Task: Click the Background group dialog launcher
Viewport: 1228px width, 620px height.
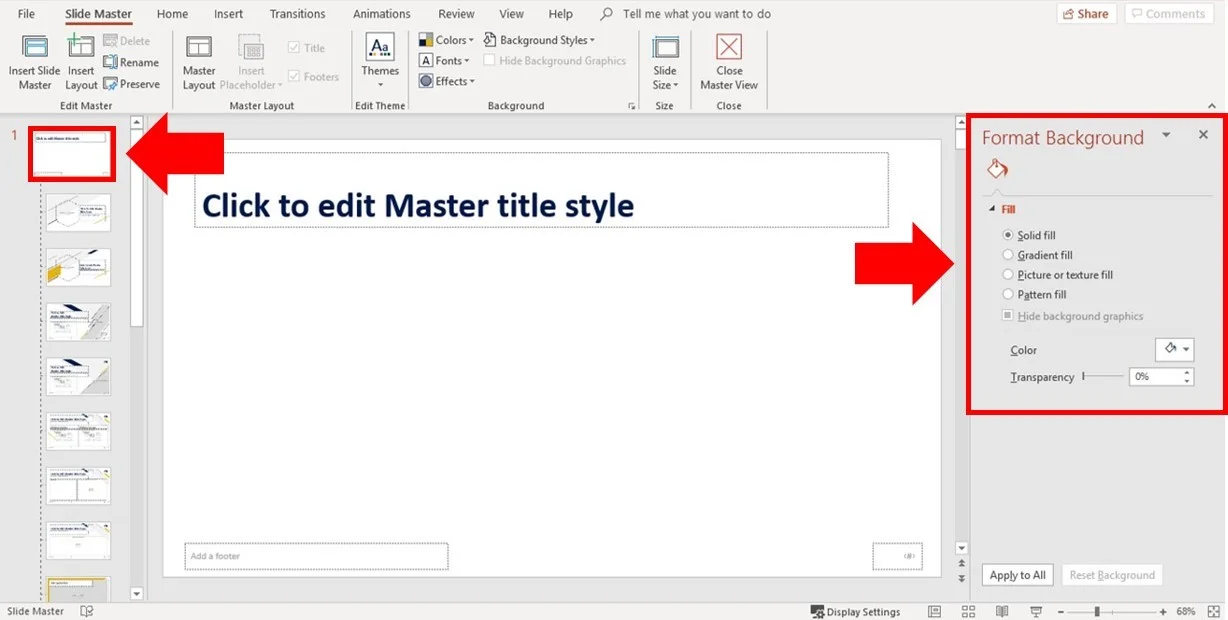Action: (631, 106)
